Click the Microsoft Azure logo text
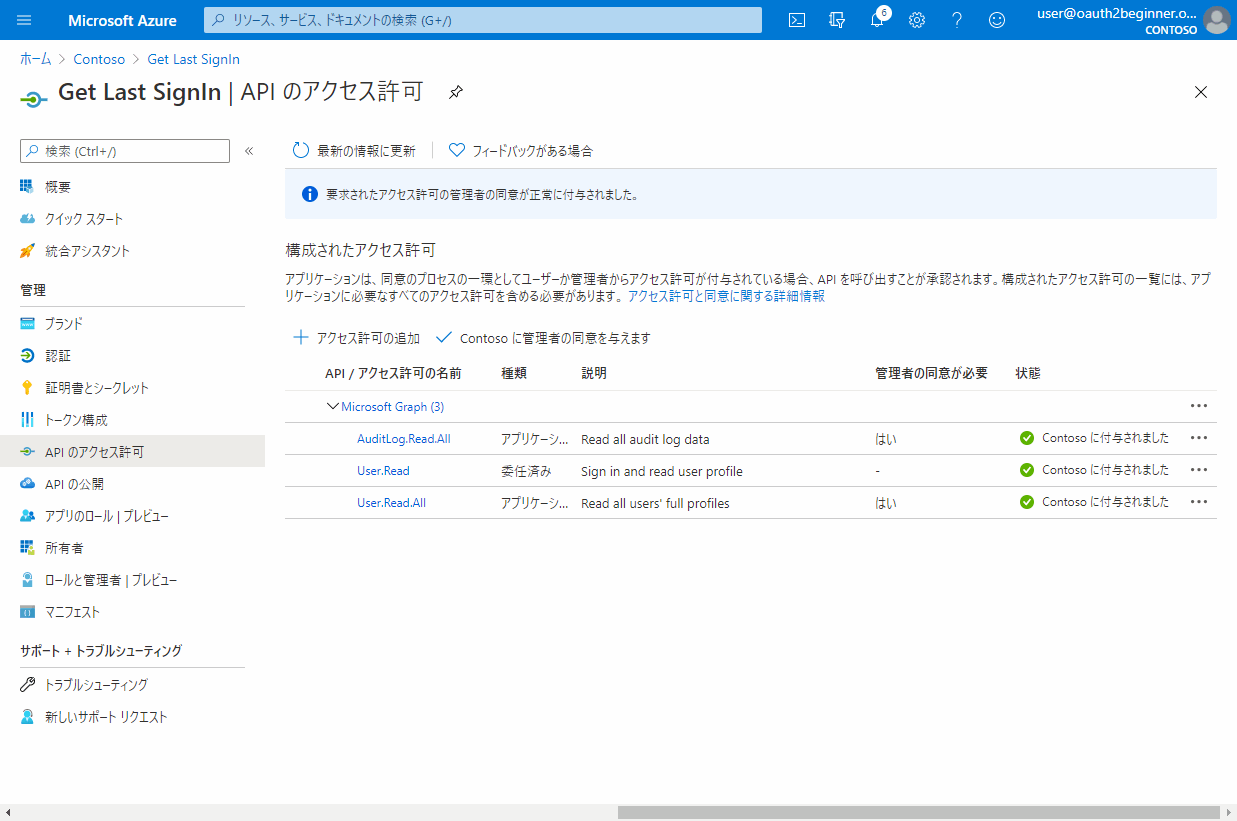The height and width of the screenshot is (821, 1237). tap(122, 20)
